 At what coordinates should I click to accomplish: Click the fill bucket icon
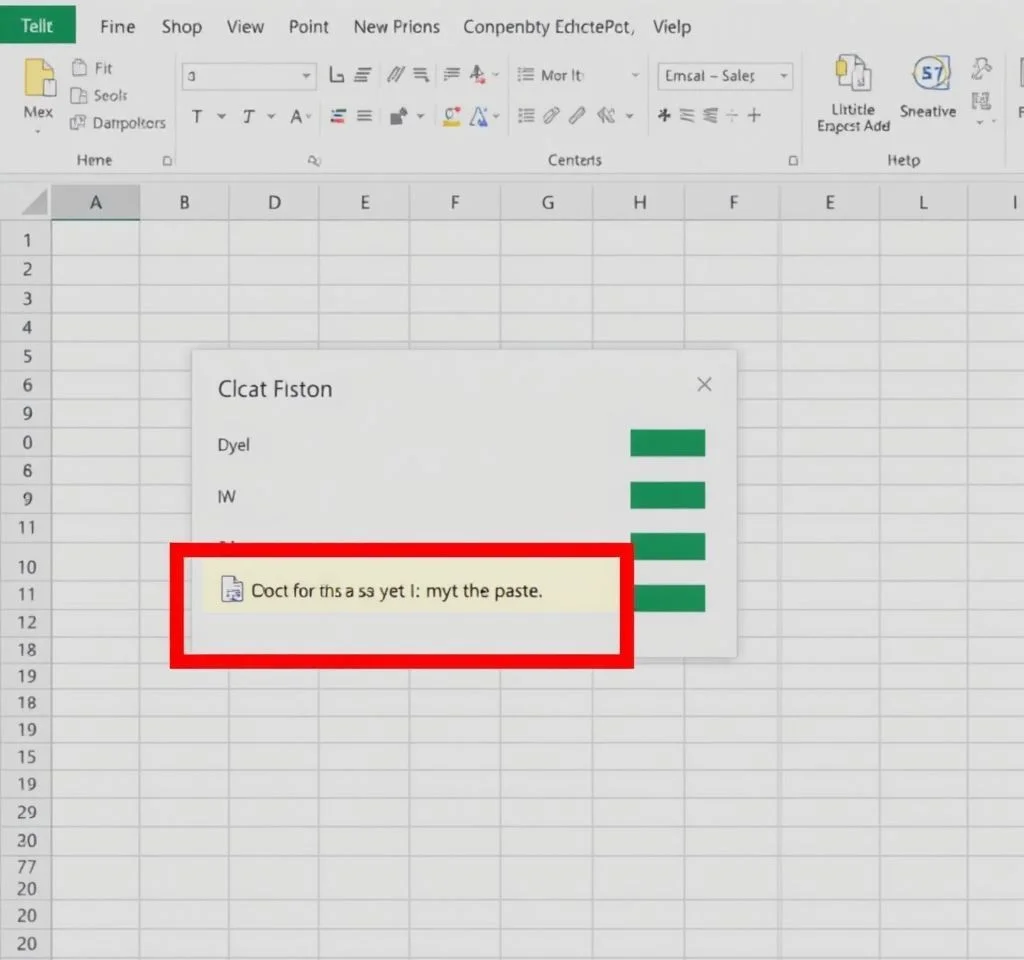[x=399, y=116]
